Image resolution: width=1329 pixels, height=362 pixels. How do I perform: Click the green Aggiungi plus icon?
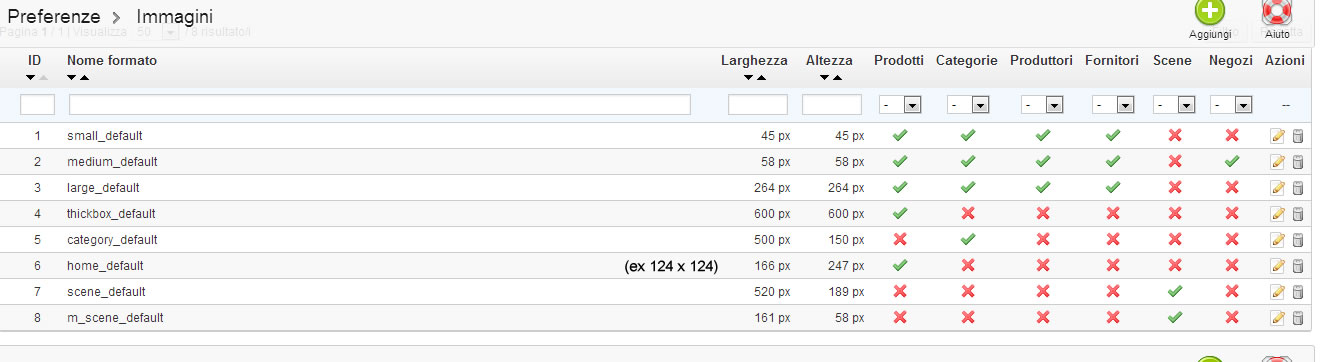pyautogui.click(x=1209, y=12)
